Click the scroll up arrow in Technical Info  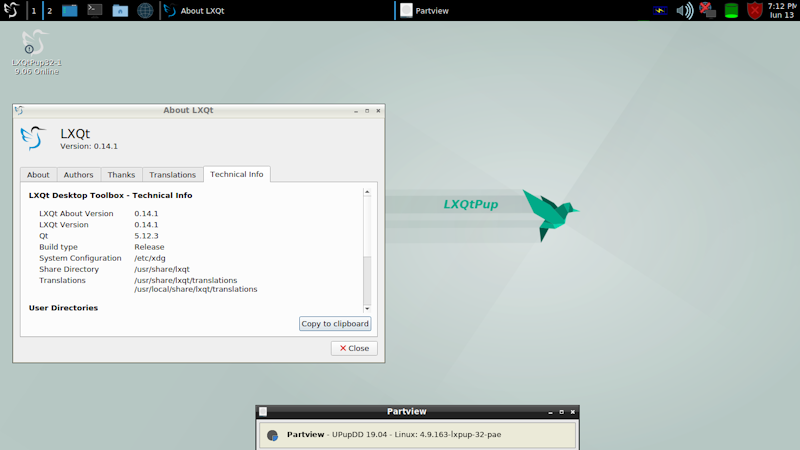(367, 192)
